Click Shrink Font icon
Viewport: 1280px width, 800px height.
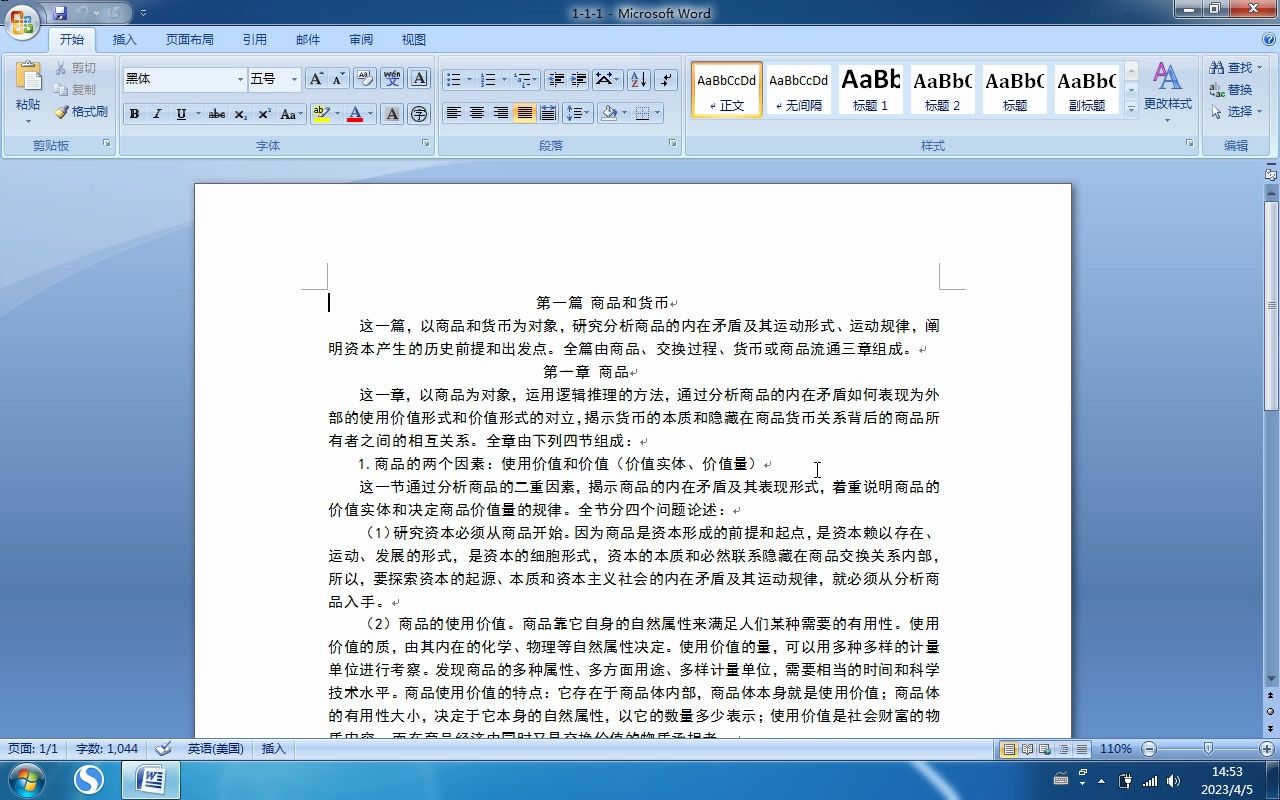(338, 79)
